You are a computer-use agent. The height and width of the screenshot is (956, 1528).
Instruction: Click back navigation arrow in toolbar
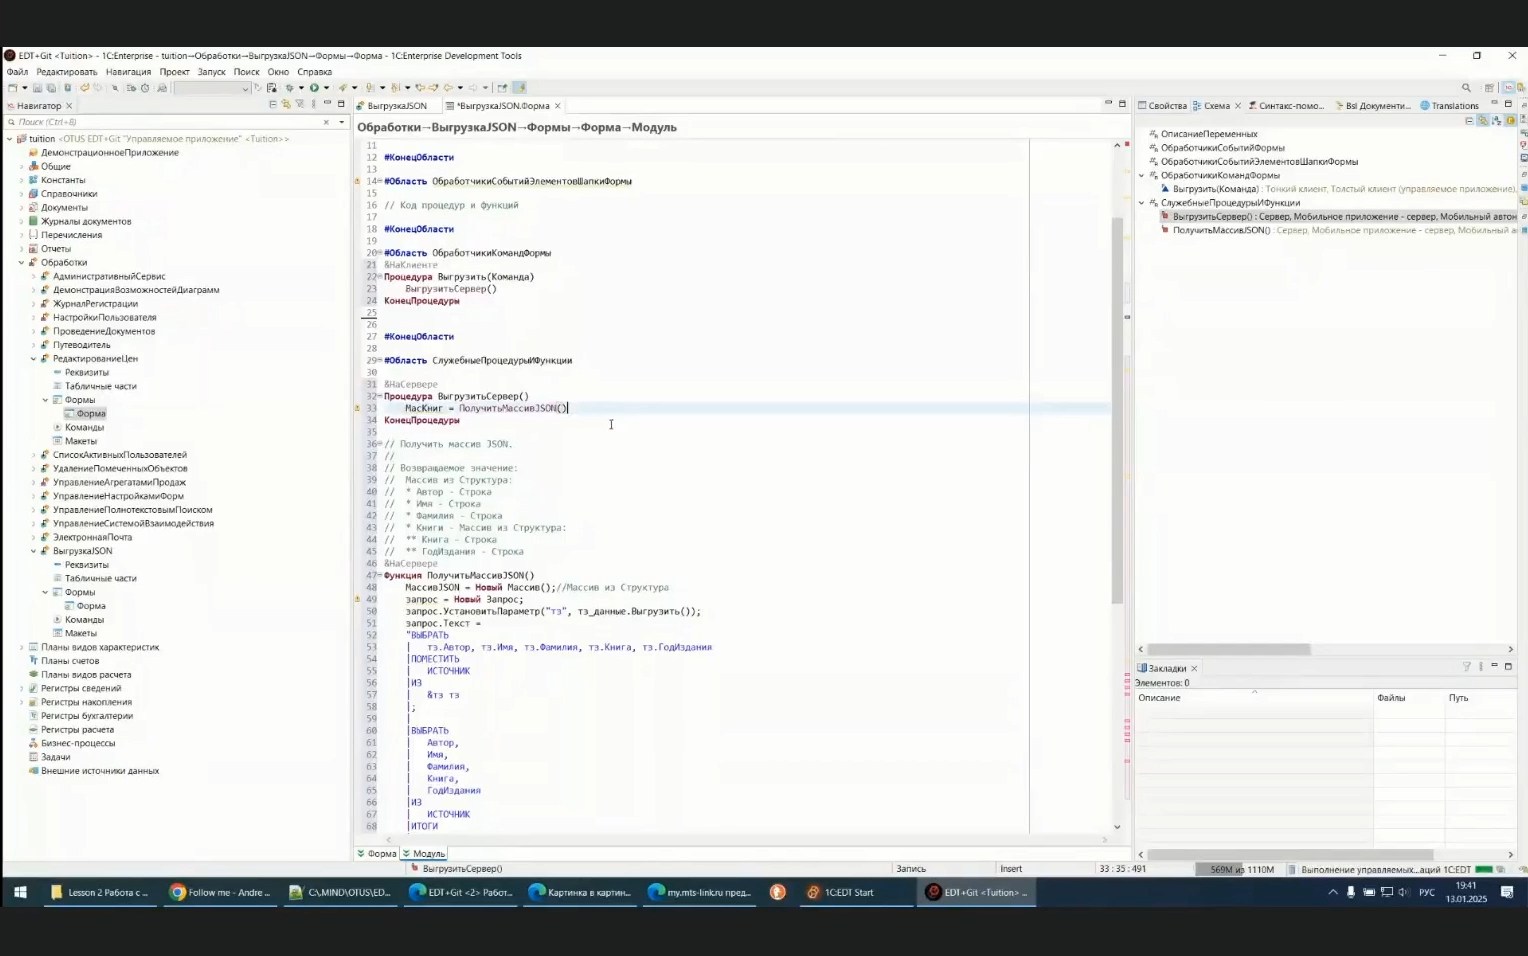pos(448,88)
